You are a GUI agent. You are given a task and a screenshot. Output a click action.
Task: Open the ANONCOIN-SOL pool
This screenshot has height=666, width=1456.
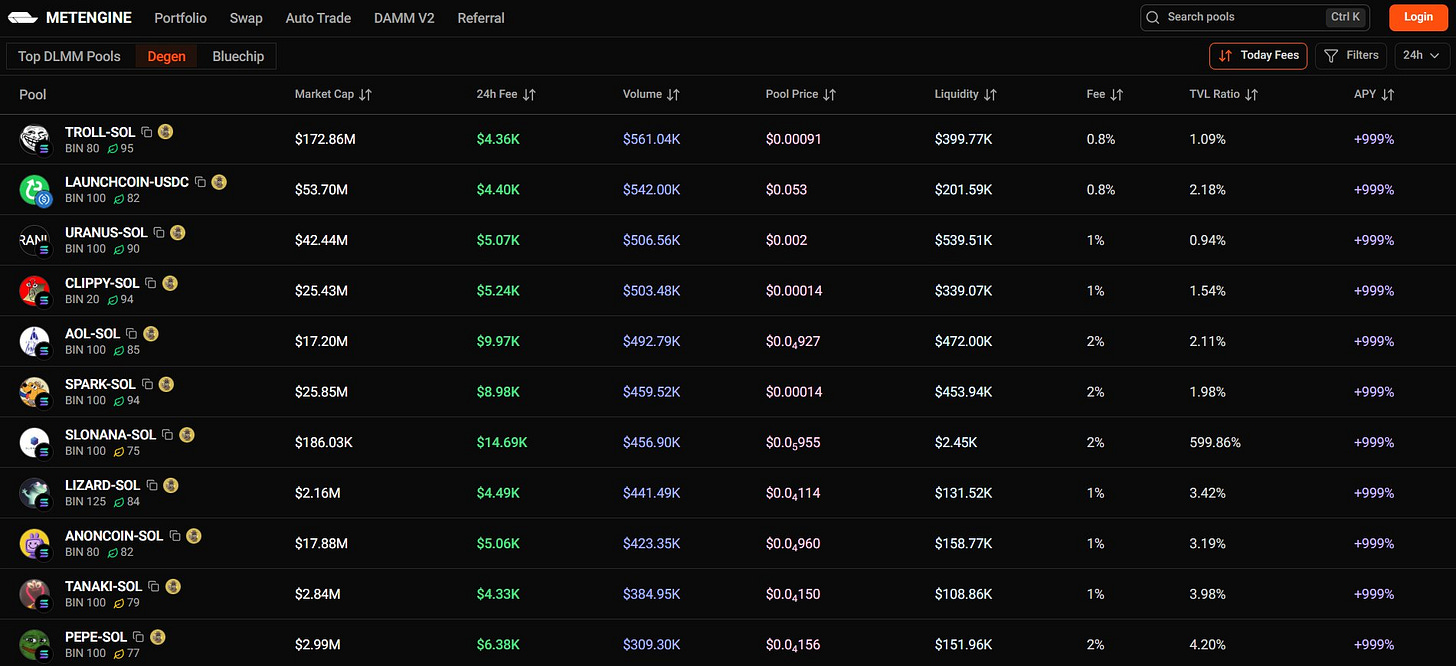[114, 536]
